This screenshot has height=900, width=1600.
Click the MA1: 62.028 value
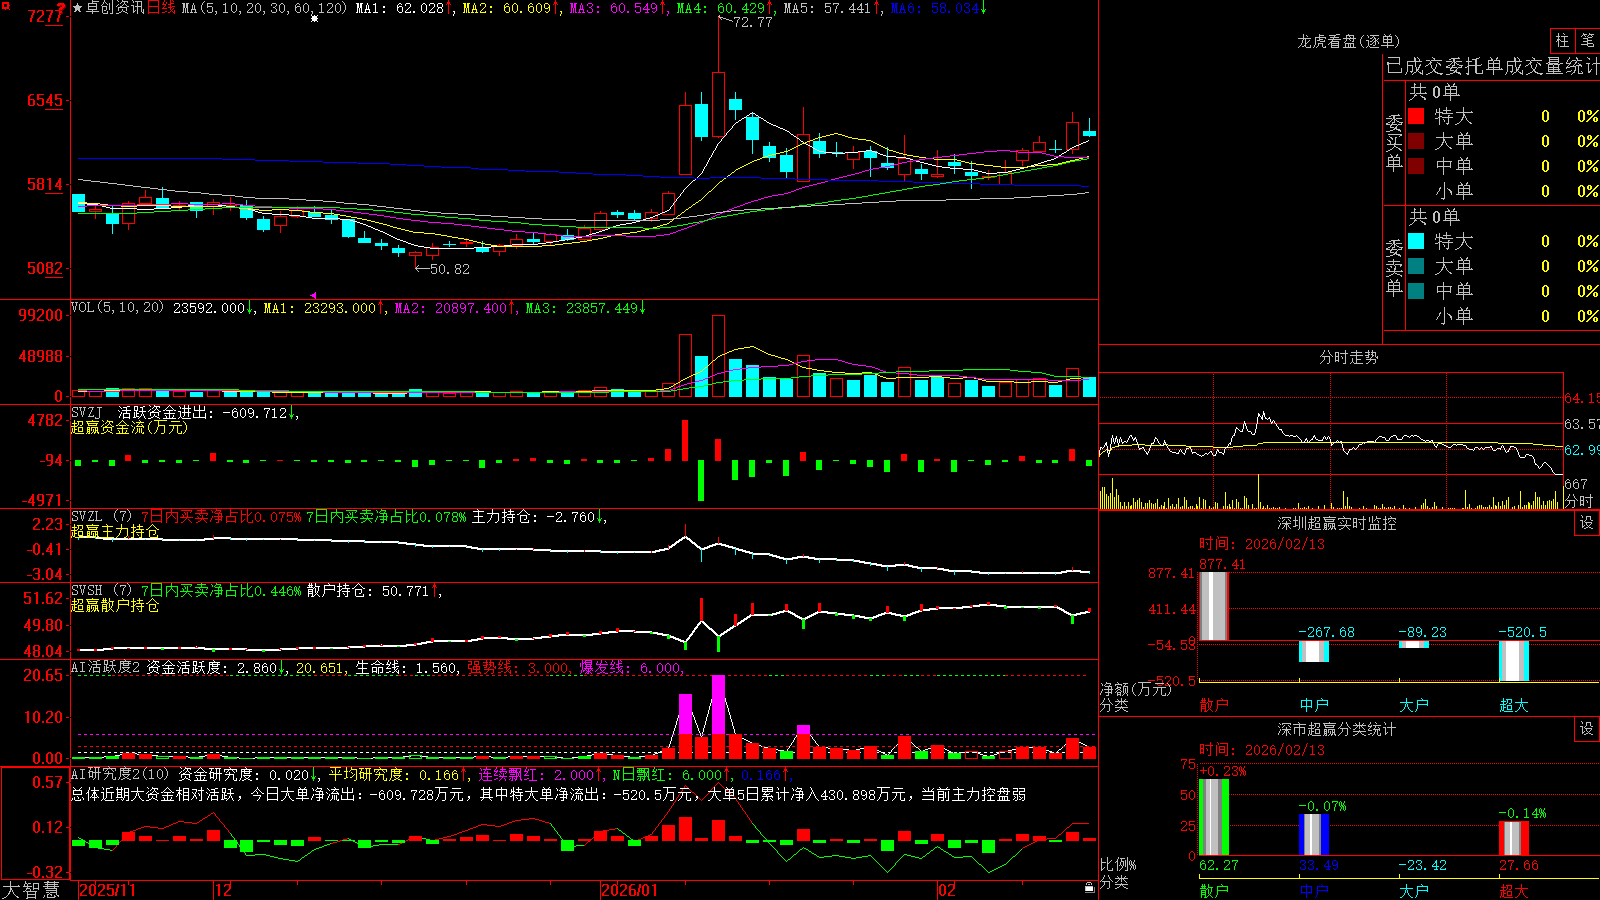point(402,8)
